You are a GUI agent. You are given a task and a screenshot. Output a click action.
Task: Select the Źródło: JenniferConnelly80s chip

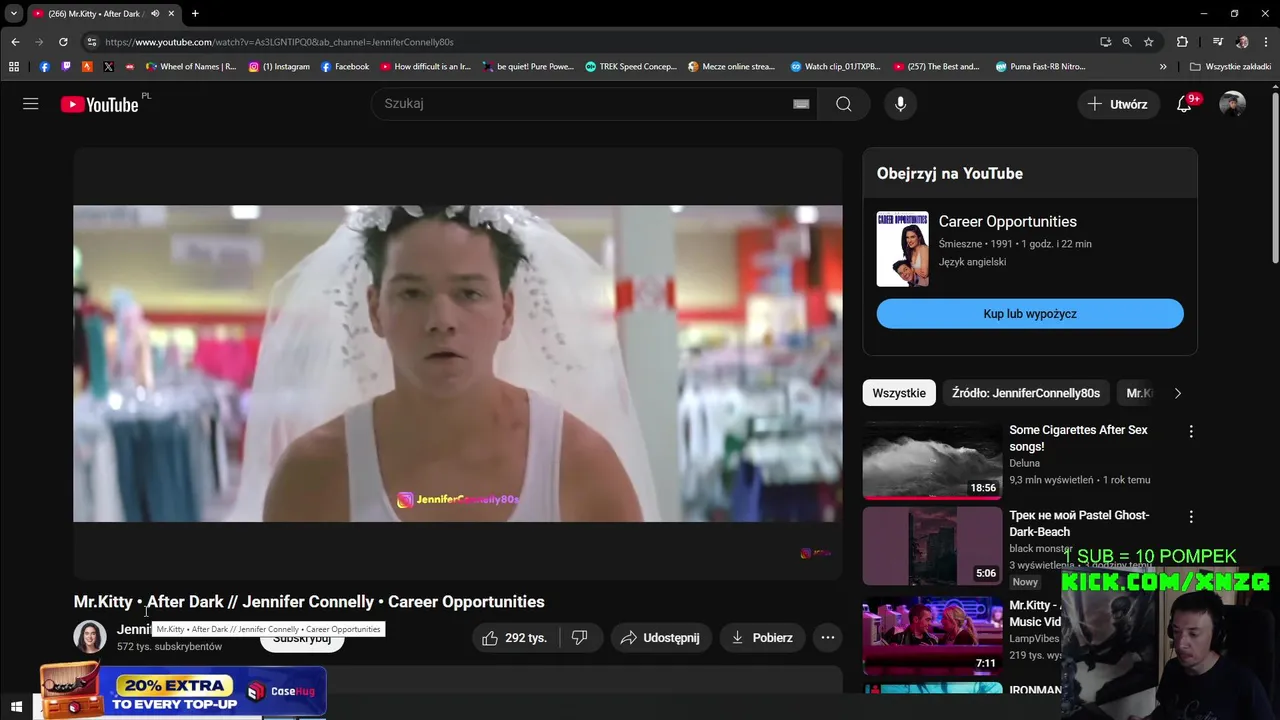(1025, 393)
